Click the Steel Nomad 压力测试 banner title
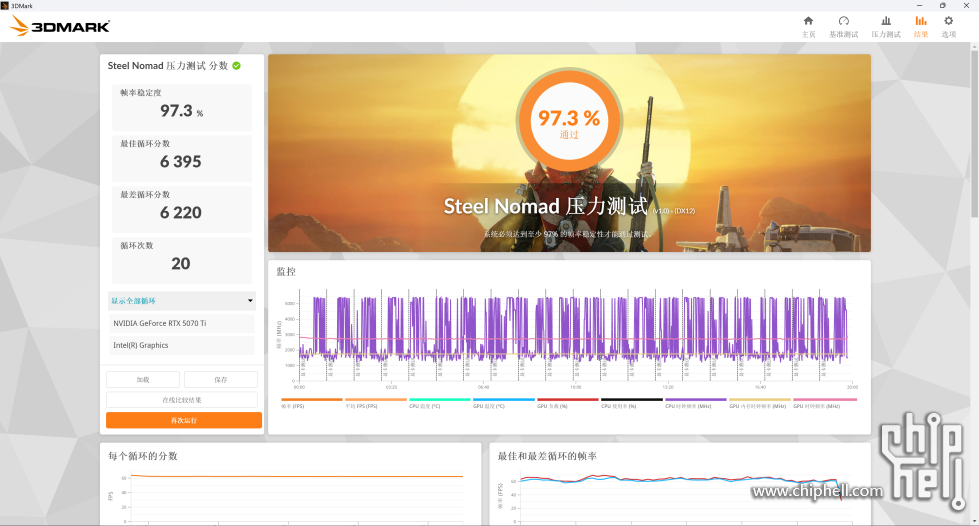Screen dimensions: 979x526 point(545,206)
